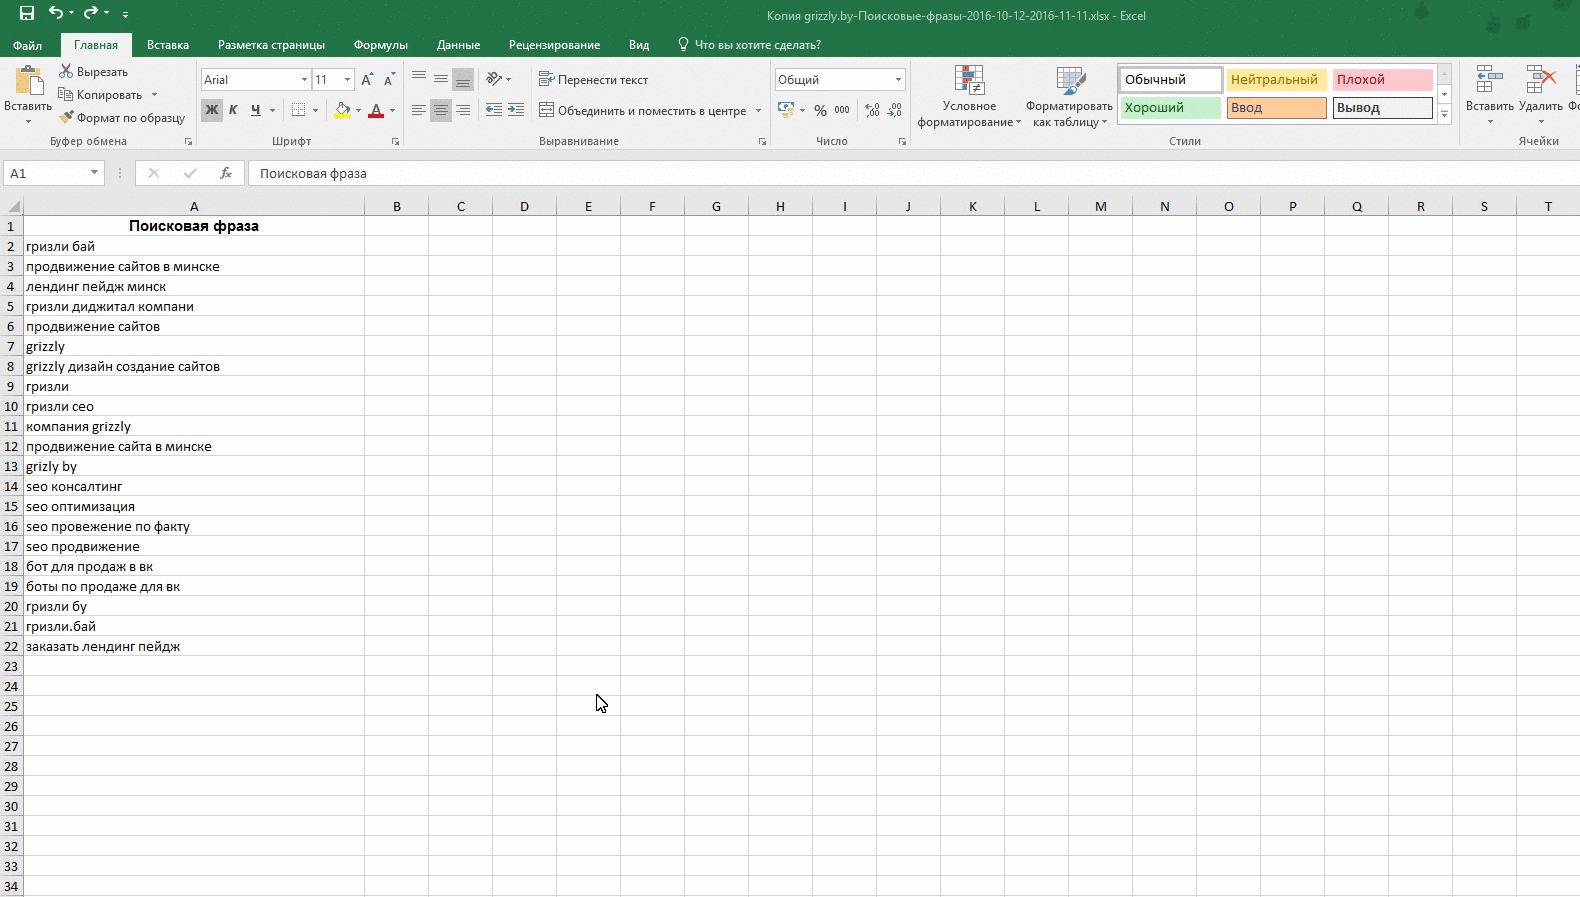The image size is (1580, 897).
Task: Decrease the font size
Action: click(389, 79)
